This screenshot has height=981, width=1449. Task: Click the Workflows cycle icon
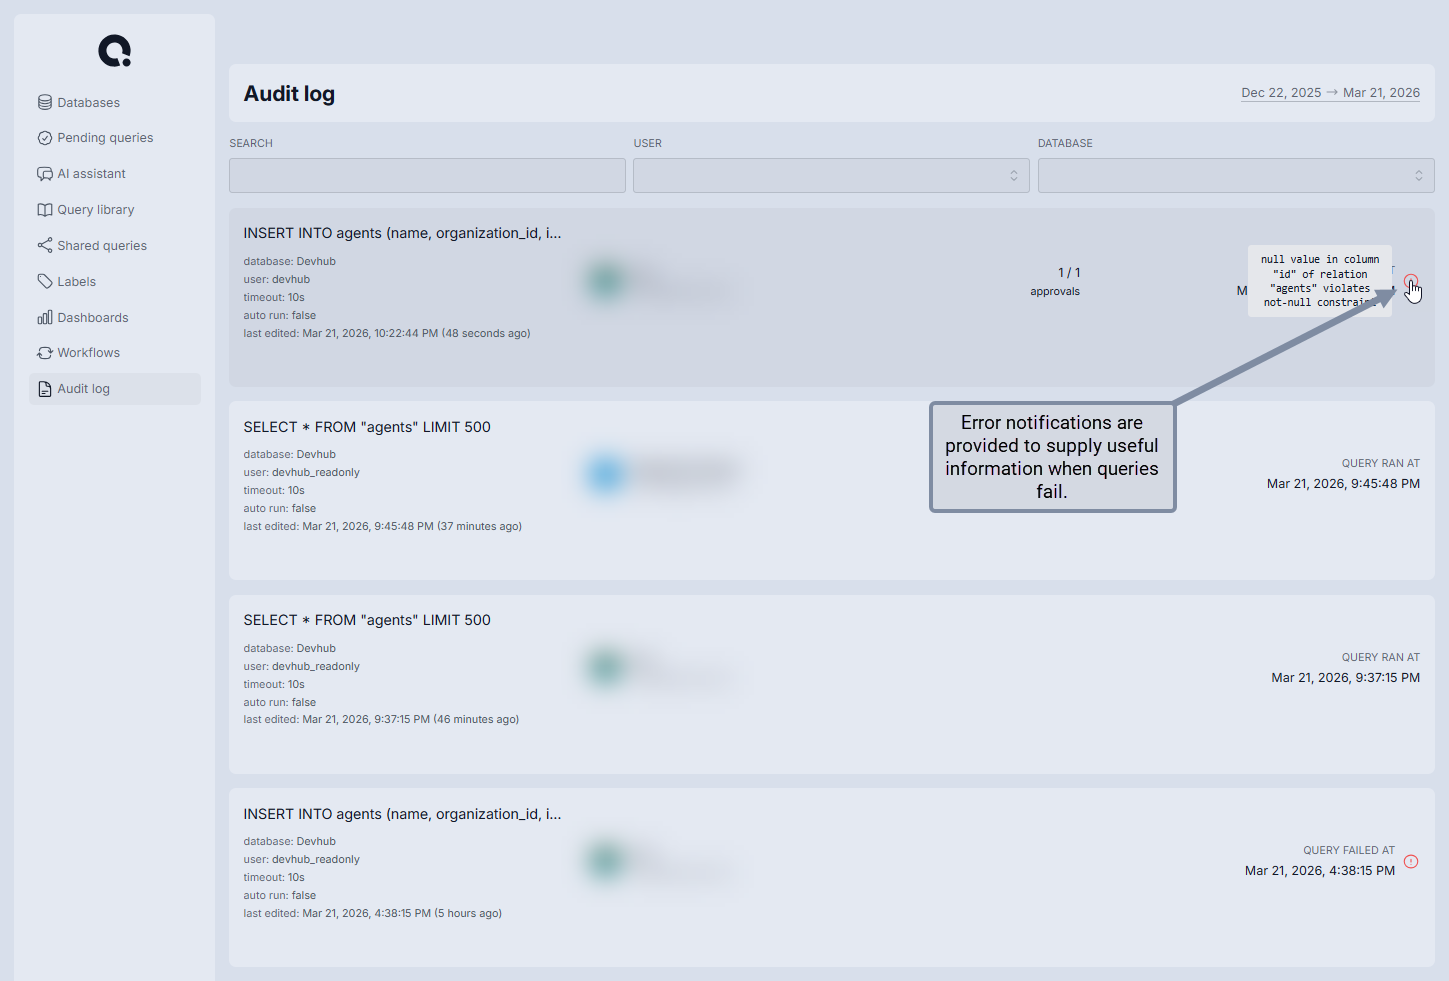point(45,353)
